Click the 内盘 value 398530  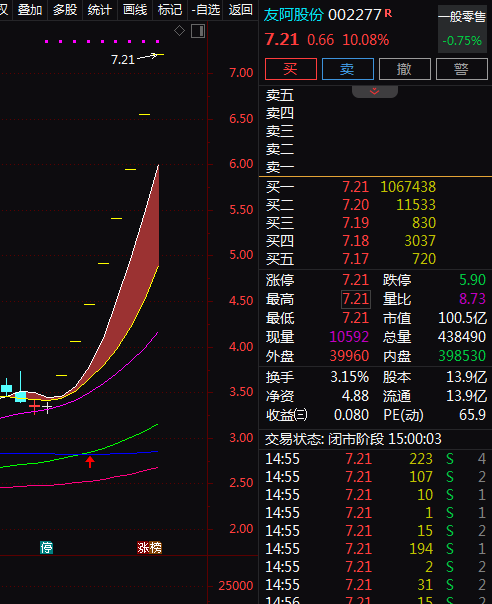pyautogui.click(x=462, y=356)
